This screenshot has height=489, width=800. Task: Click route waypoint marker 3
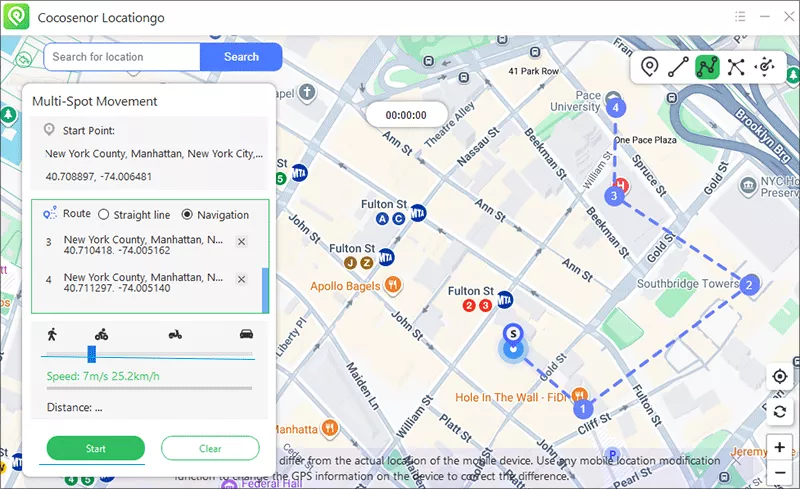(614, 196)
